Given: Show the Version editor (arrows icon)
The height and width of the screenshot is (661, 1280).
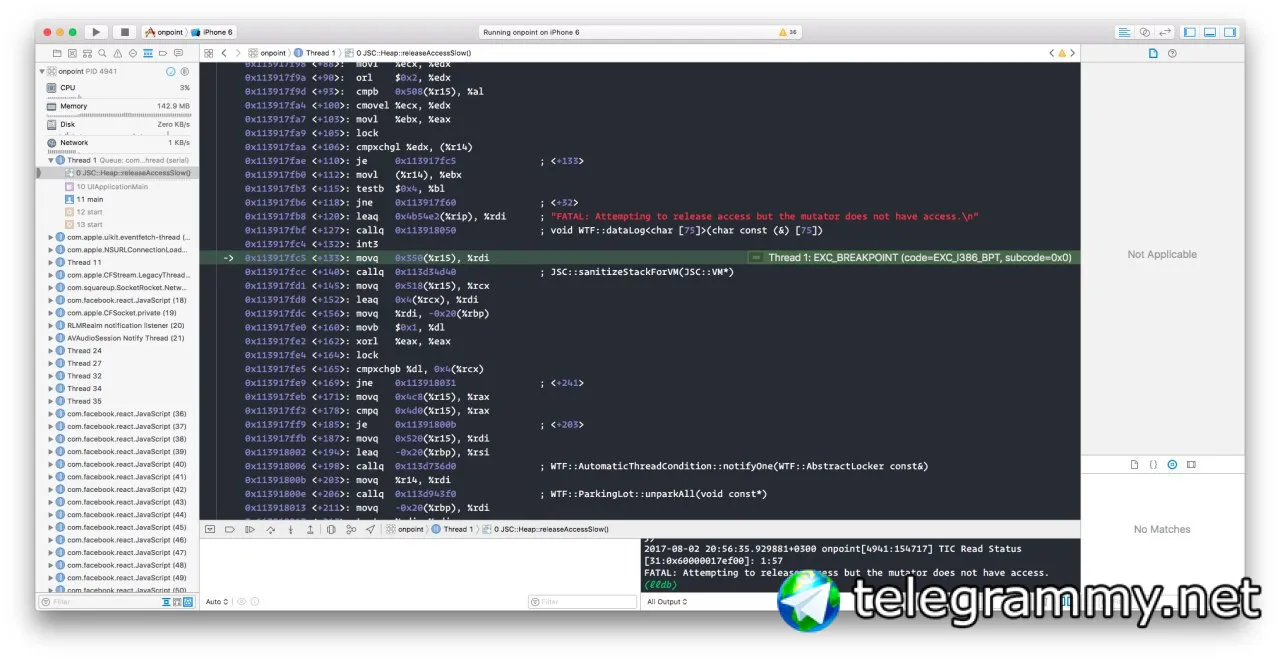Looking at the screenshot, I should point(1165,32).
